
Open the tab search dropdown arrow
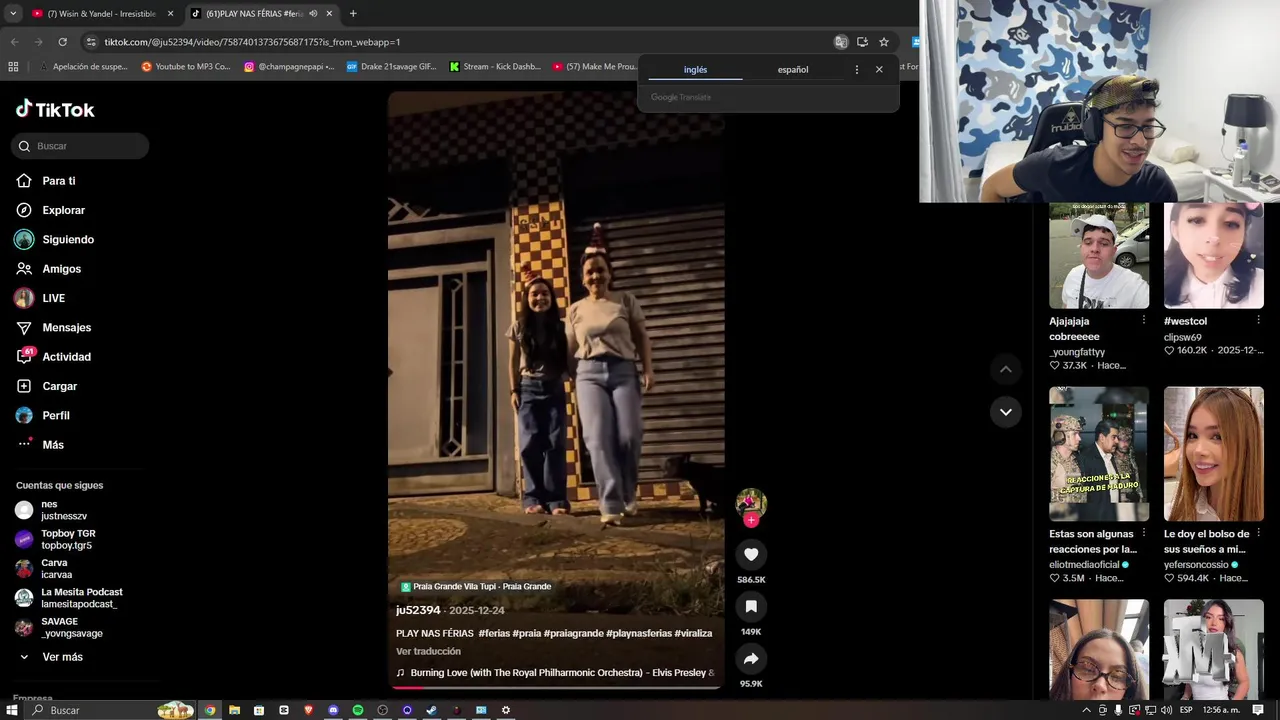[x=13, y=14]
